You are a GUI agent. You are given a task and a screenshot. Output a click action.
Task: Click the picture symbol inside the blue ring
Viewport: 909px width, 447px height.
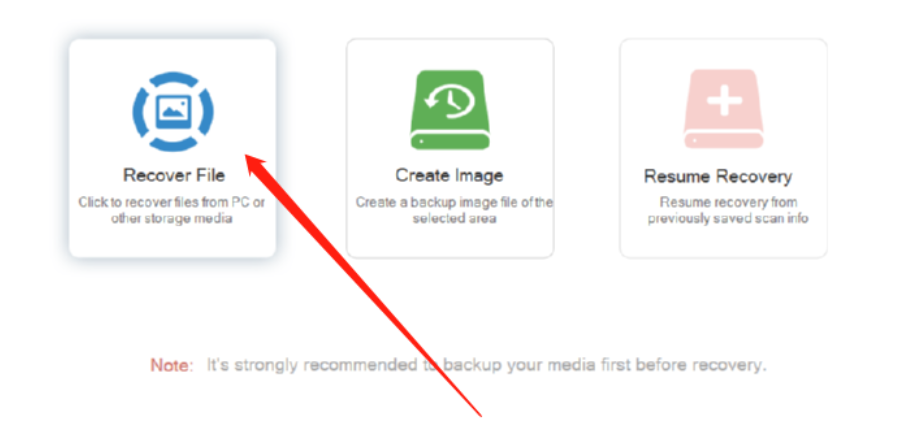173,111
